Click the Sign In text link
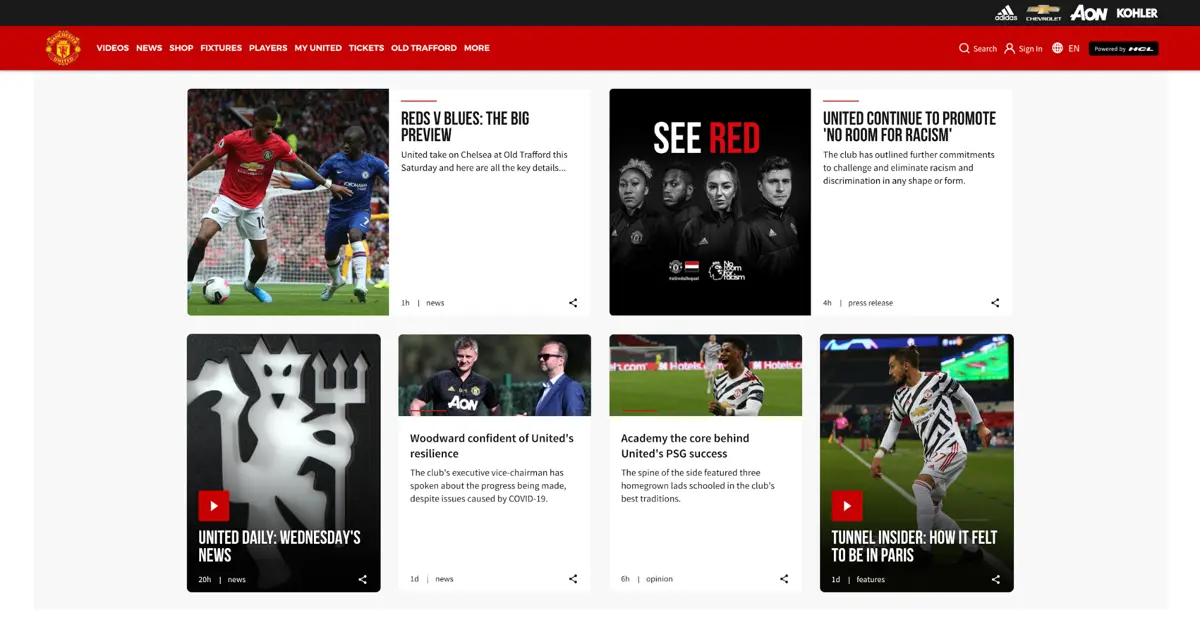Image resolution: width=1200 pixels, height=623 pixels. click(x=1031, y=48)
